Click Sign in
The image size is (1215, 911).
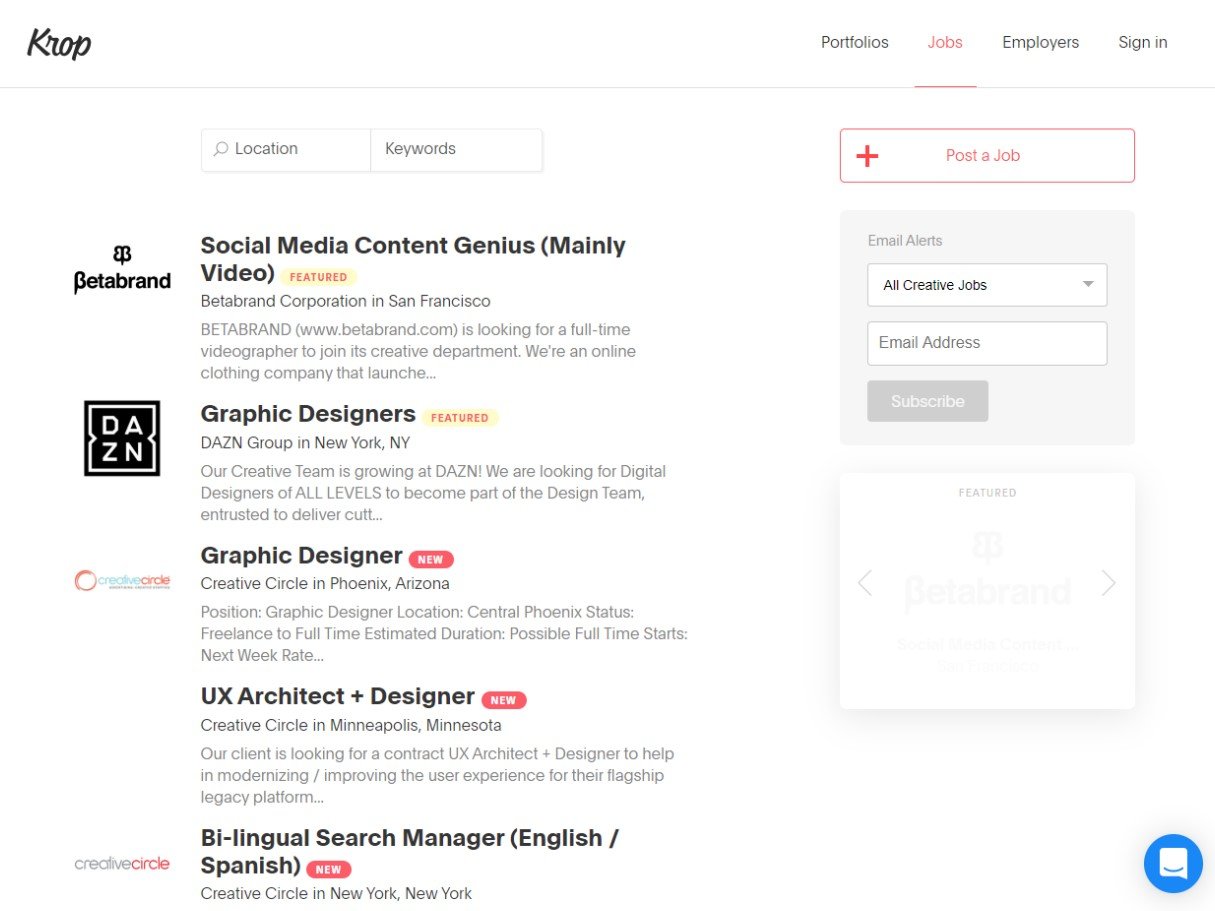pos(1142,42)
